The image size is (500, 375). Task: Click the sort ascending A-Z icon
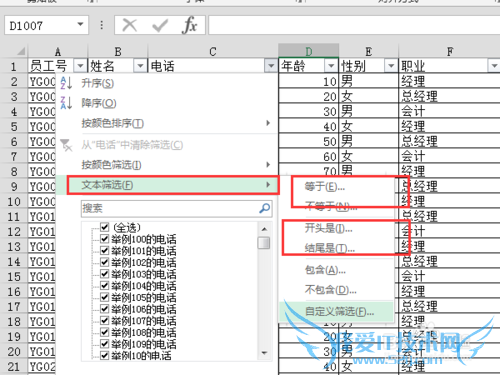pos(66,83)
